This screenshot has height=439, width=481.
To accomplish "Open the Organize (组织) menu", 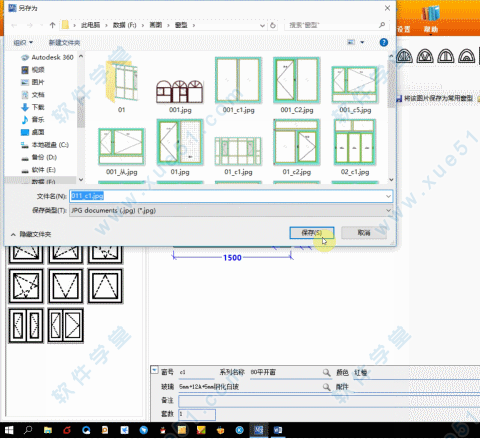I will tap(23, 43).
